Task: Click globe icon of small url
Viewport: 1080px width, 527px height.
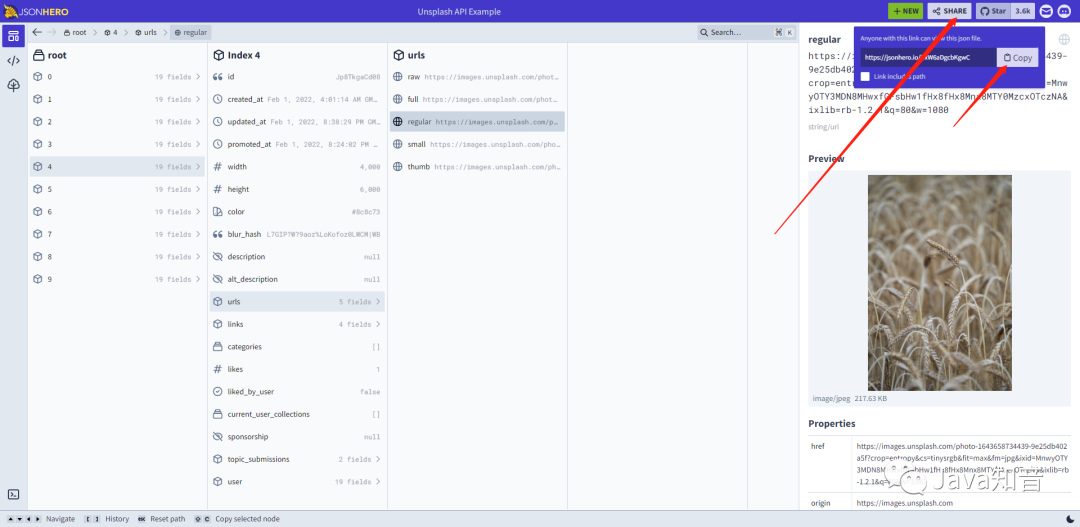Action: click(x=397, y=144)
